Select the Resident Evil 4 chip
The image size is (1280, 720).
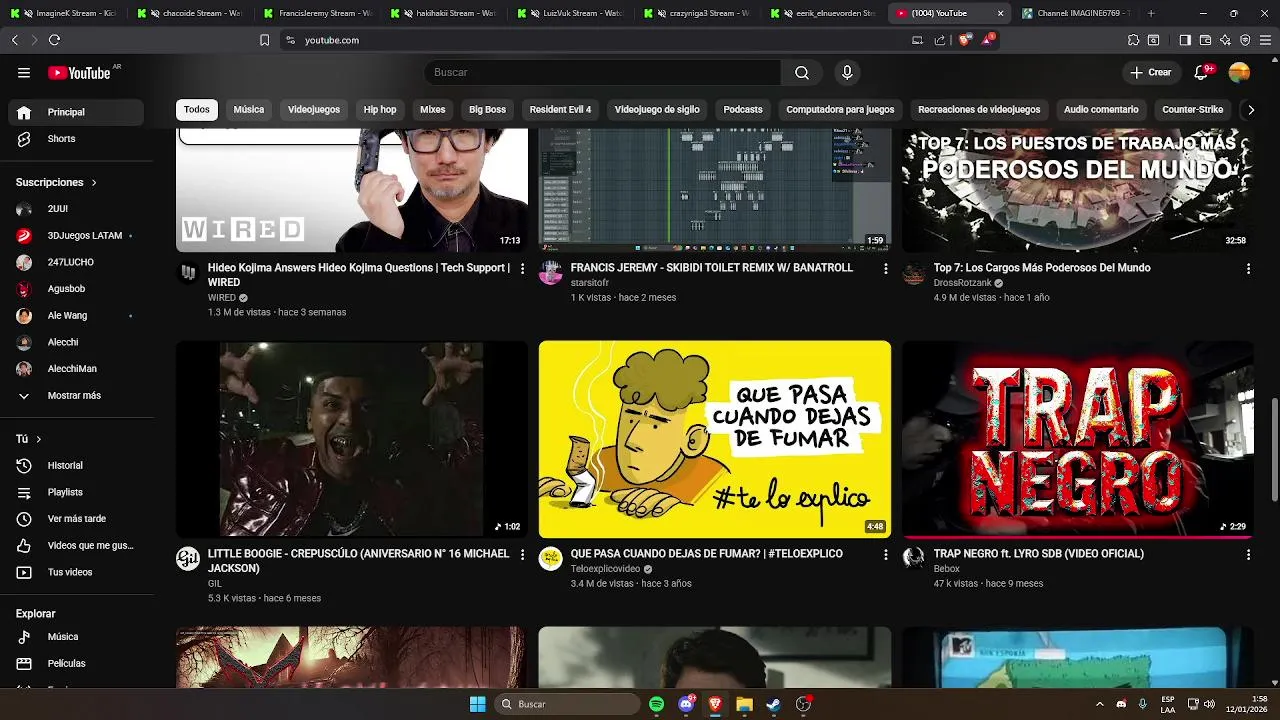[560, 110]
